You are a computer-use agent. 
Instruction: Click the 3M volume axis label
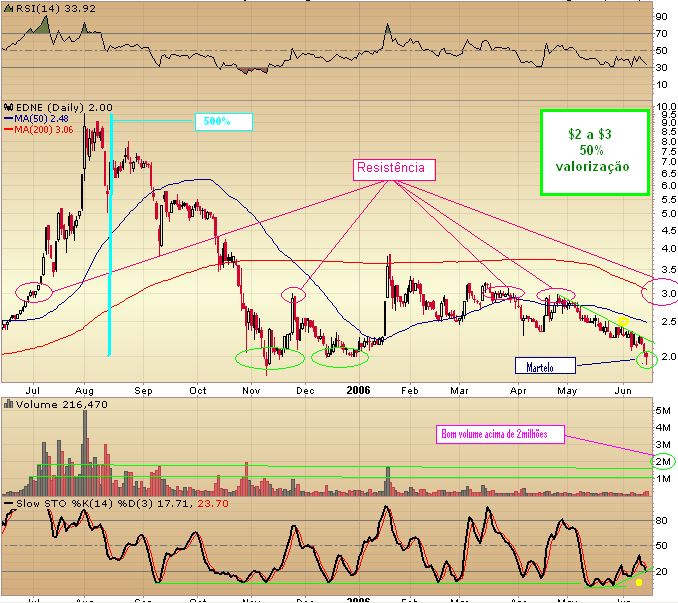(x=663, y=445)
